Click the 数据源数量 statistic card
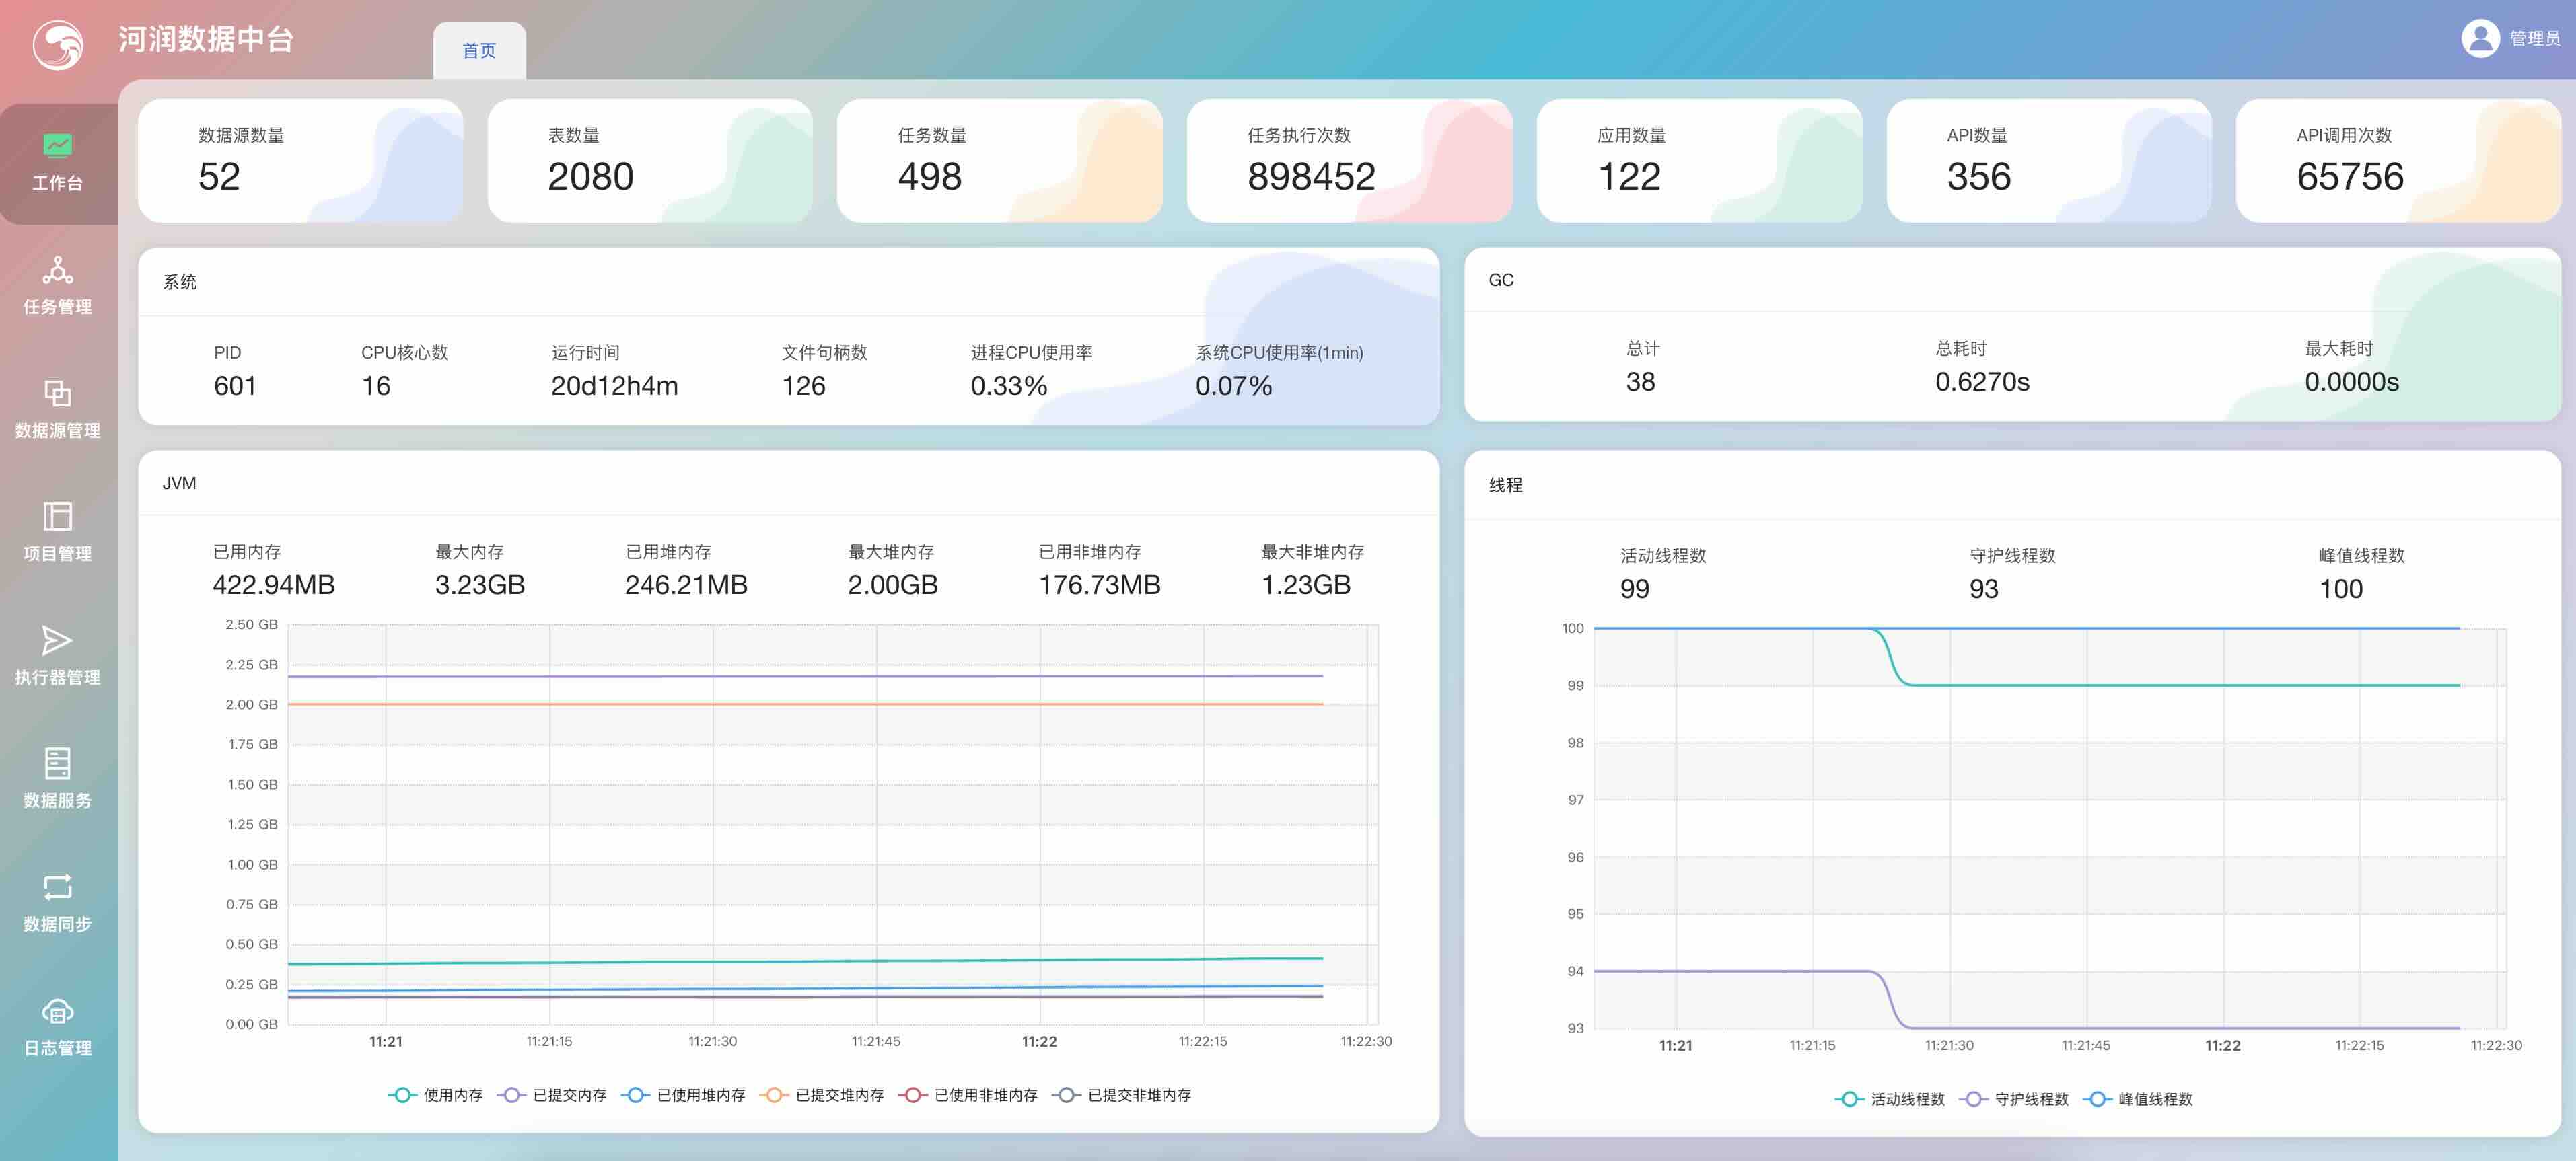This screenshot has width=2576, height=1161. pos(300,160)
